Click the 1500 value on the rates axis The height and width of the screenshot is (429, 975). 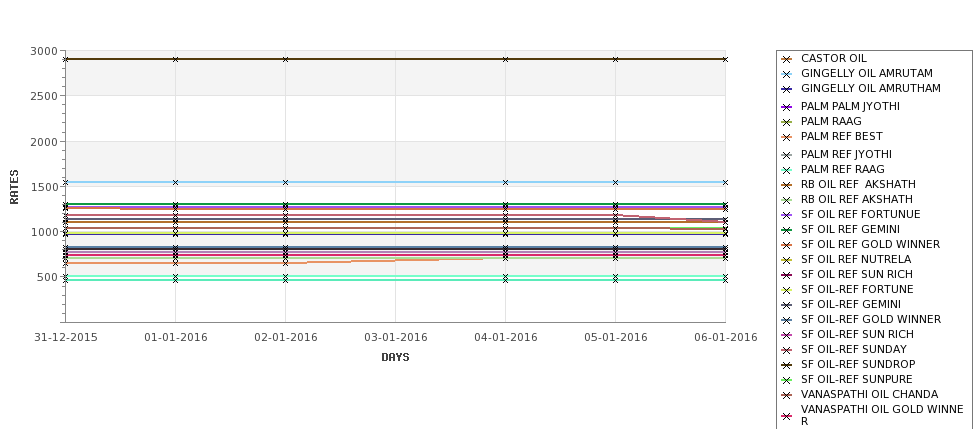click(x=44, y=187)
